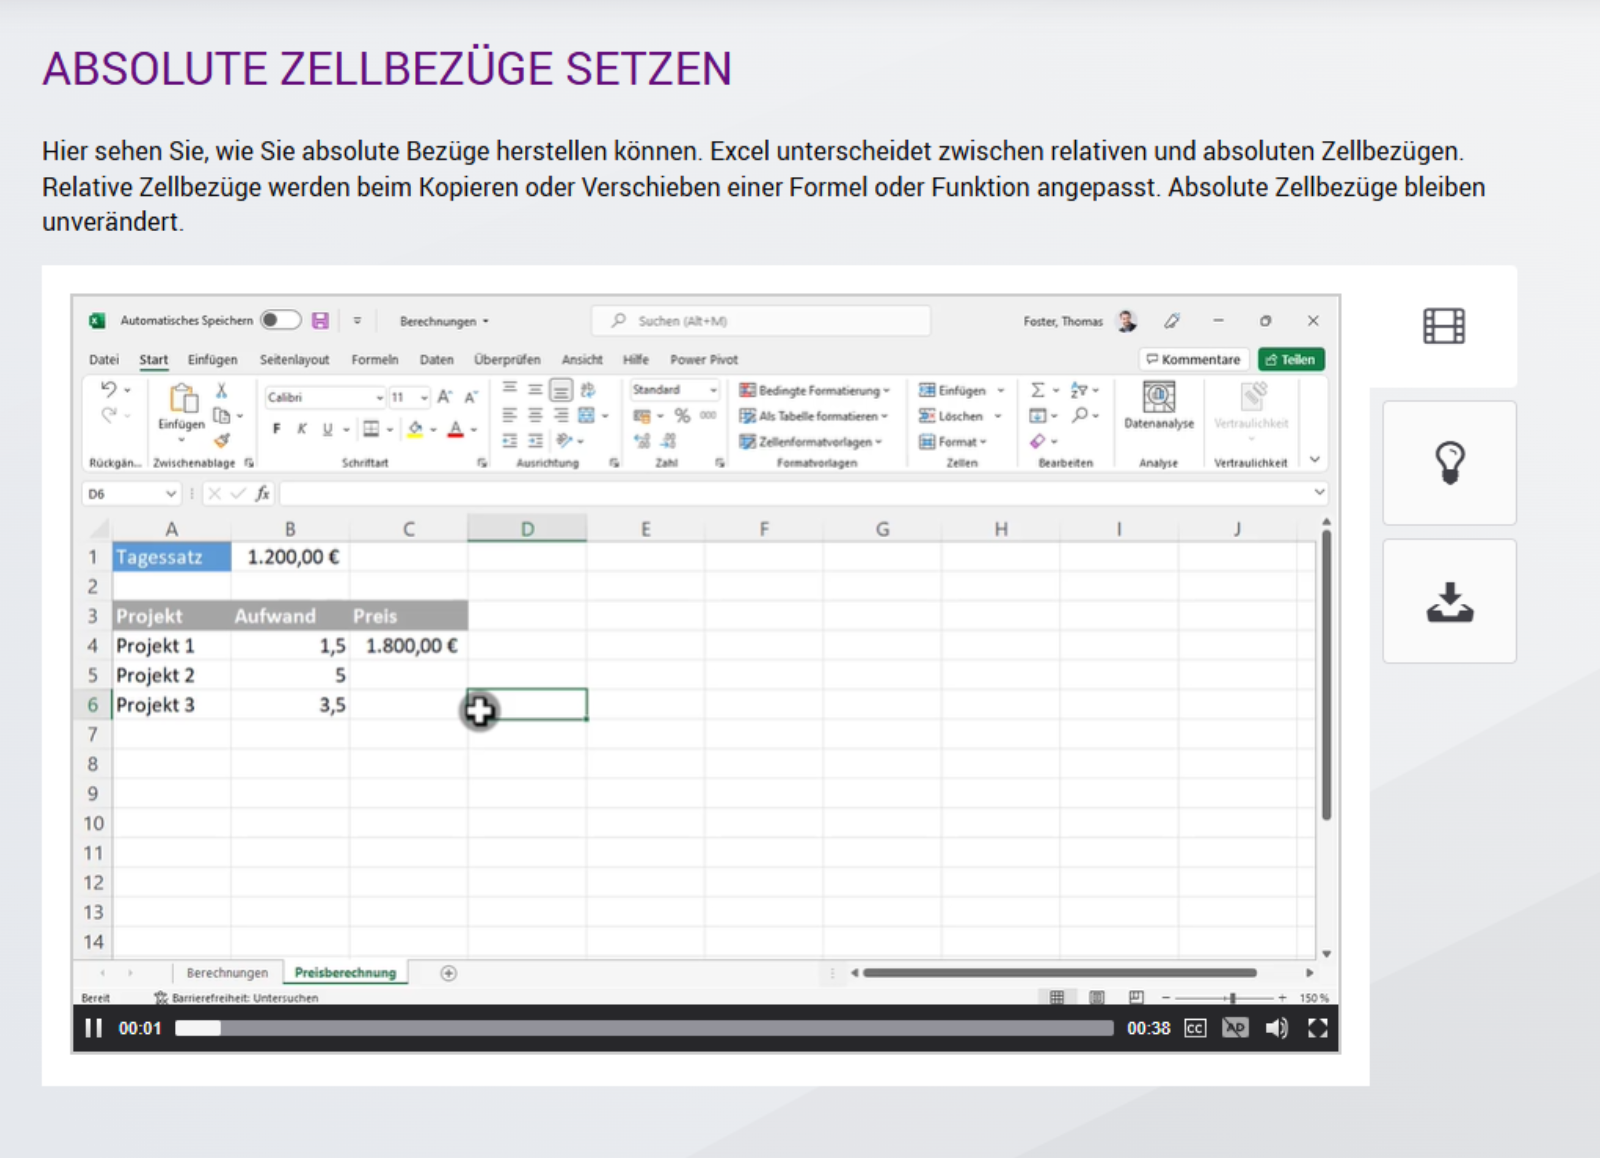1600x1158 pixels.
Task: Open the Formeln ribbon tab
Action: click(x=374, y=360)
